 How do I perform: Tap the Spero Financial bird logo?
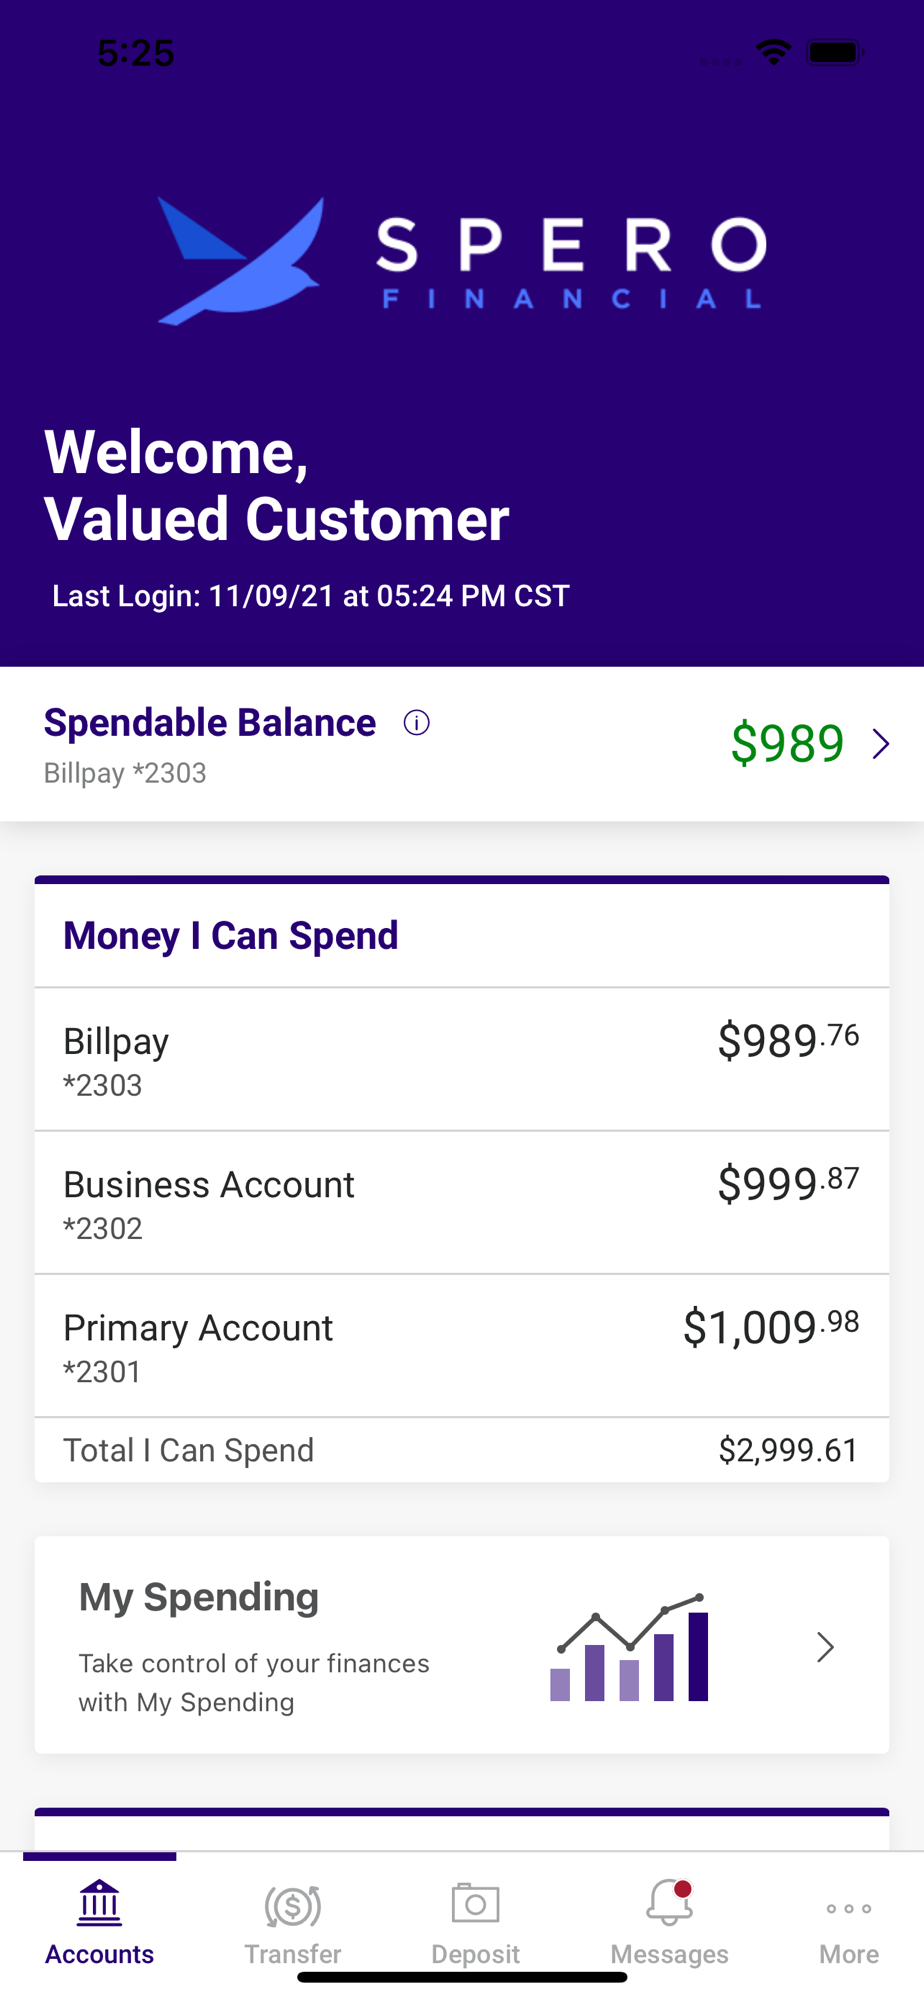(x=242, y=261)
